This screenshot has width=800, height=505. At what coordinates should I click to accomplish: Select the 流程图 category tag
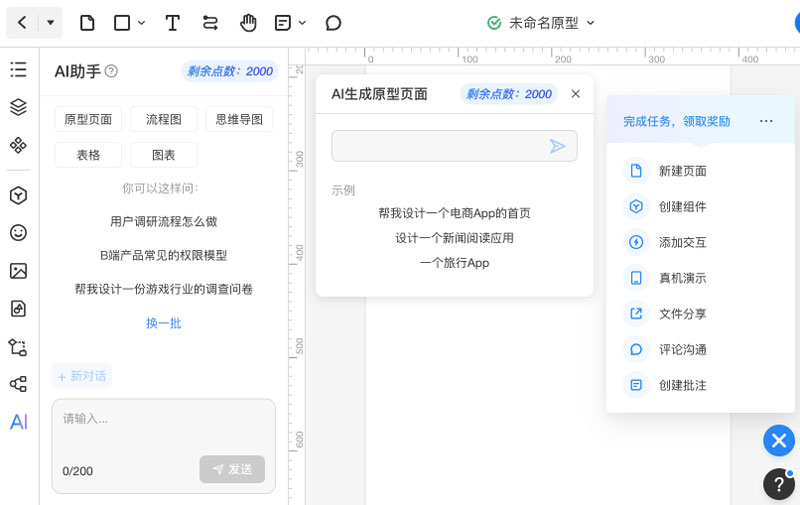pyautogui.click(x=163, y=119)
